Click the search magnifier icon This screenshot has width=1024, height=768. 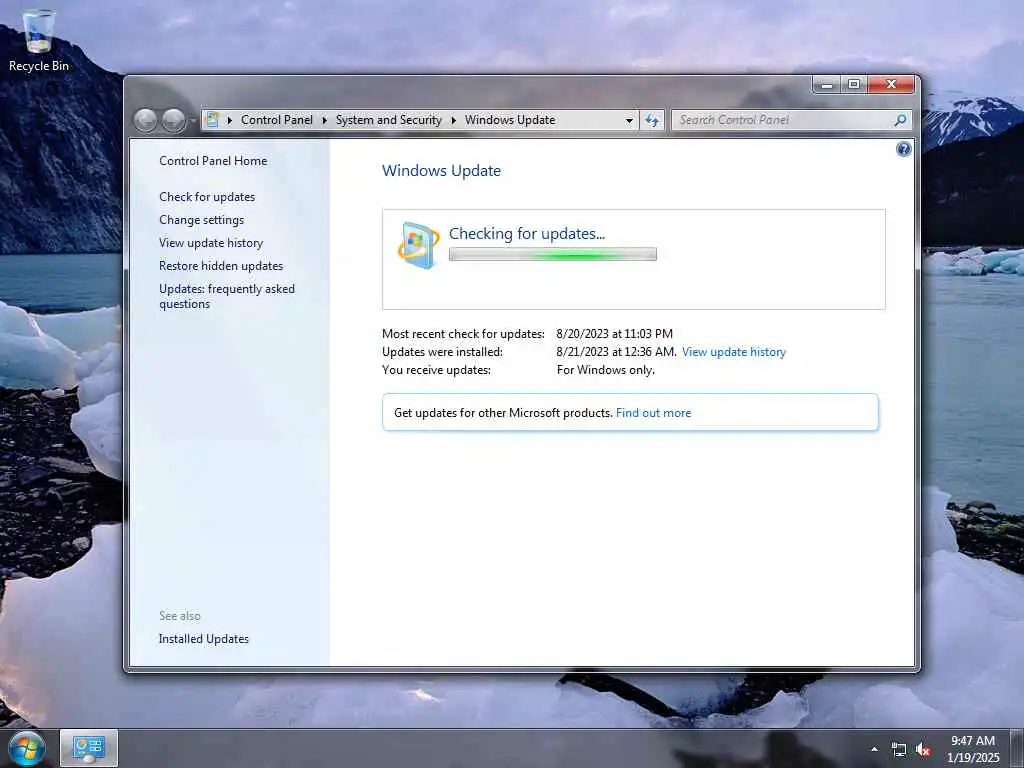tap(901, 120)
